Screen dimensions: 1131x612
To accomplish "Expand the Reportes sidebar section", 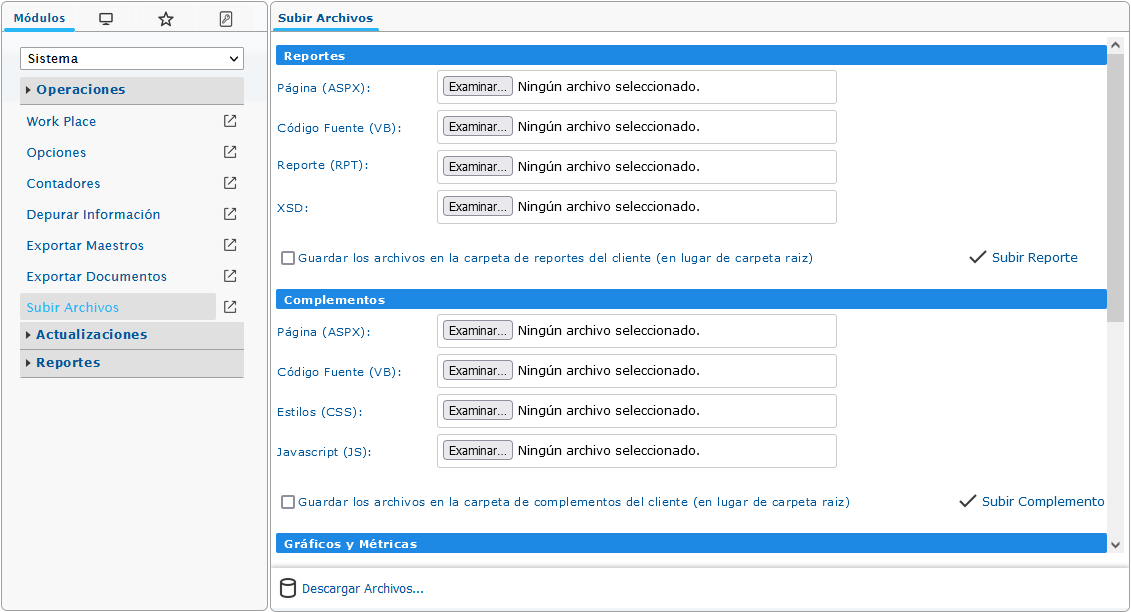I will pos(132,363).
